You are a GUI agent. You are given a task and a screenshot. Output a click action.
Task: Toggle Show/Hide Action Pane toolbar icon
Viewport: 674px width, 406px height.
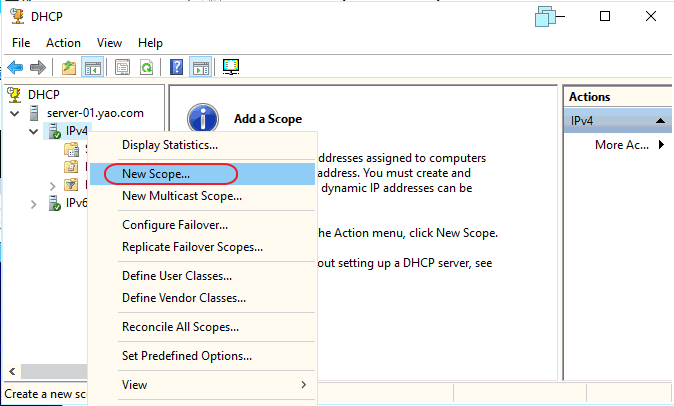click(x=200, y=68)
